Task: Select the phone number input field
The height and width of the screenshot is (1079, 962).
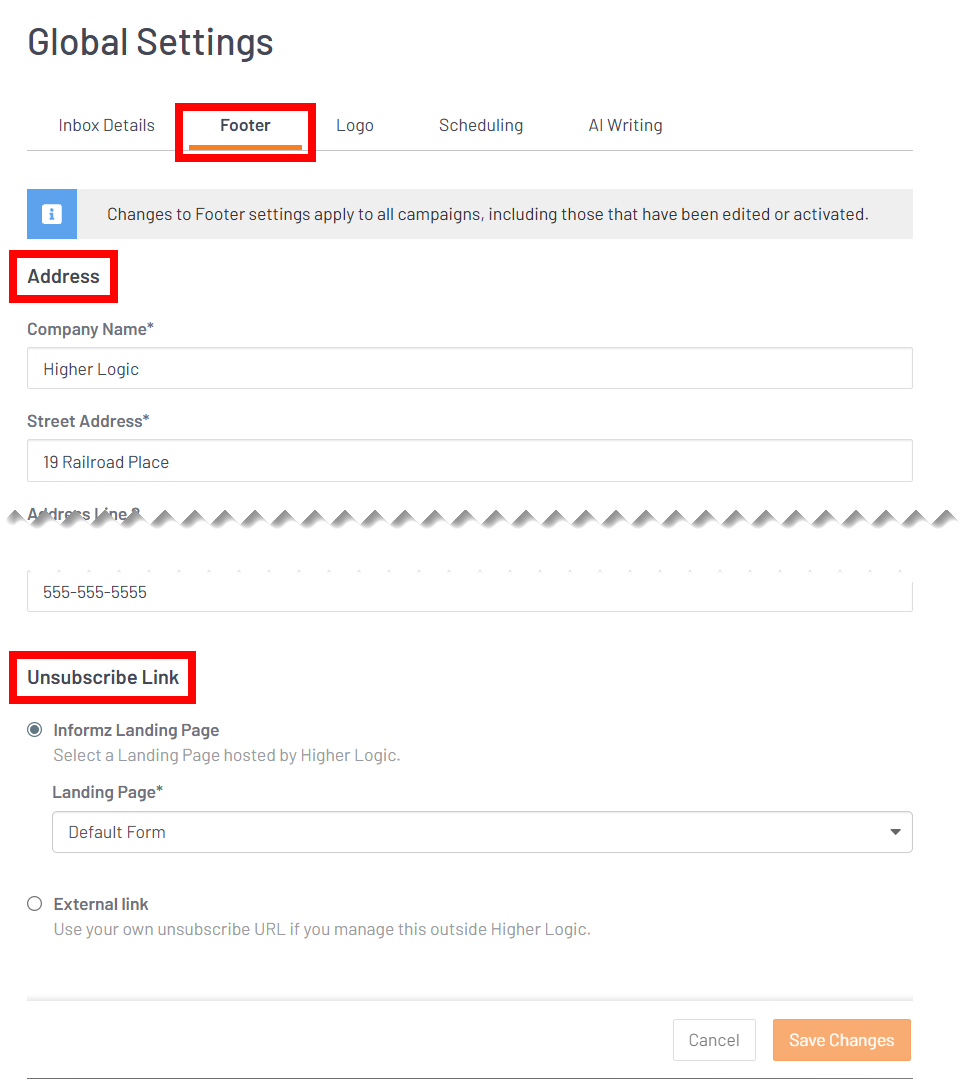Action: tap(469, 591)
